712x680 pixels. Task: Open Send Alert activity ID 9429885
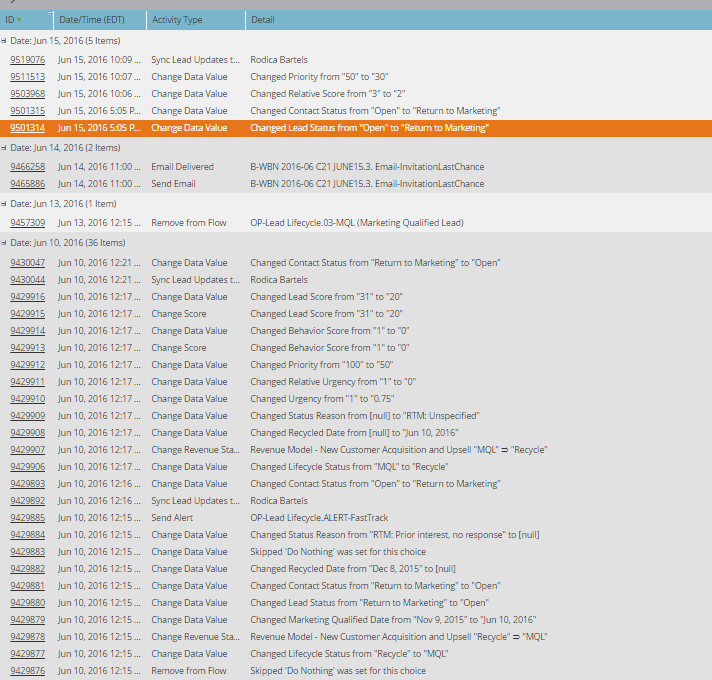click(28, 518)
